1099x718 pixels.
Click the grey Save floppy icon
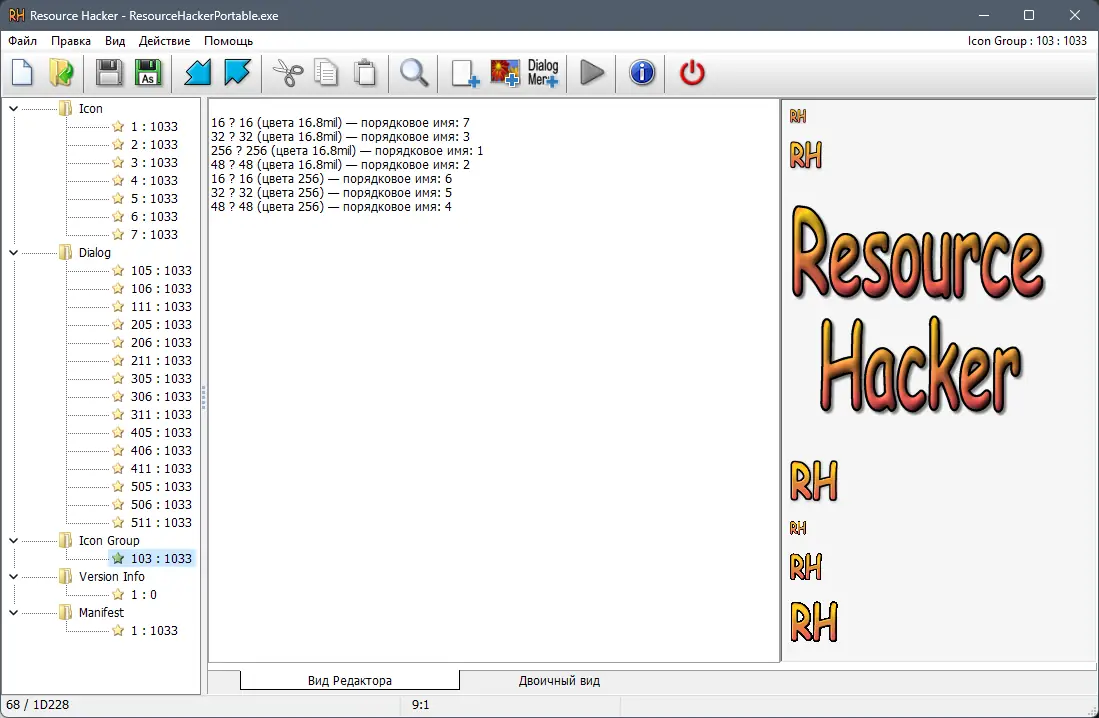(x=109, y=73)
